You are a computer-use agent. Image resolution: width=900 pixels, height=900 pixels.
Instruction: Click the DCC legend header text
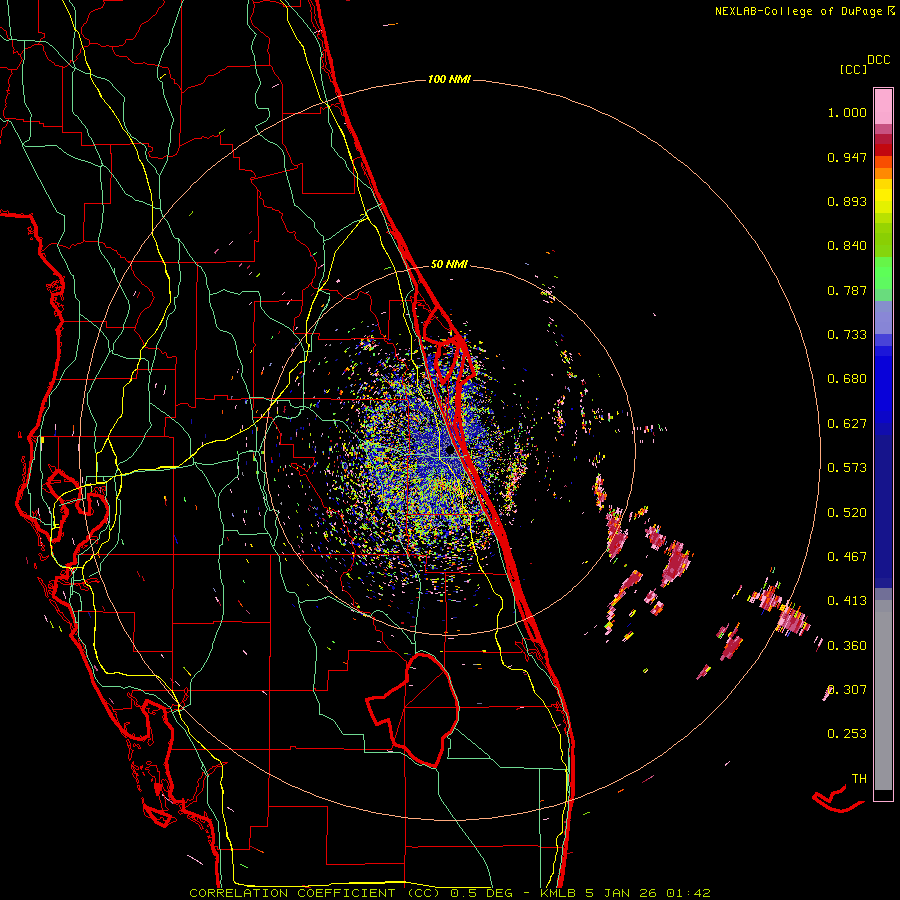click(x=878, y=60)
